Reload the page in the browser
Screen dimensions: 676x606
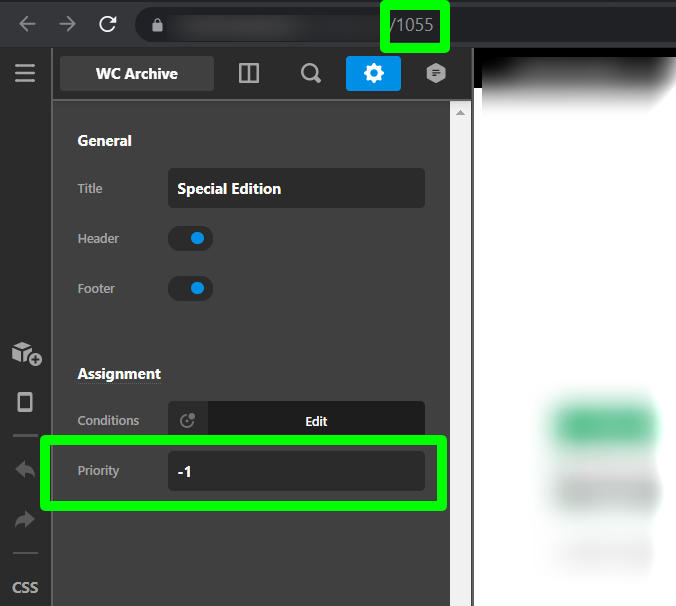108,24
